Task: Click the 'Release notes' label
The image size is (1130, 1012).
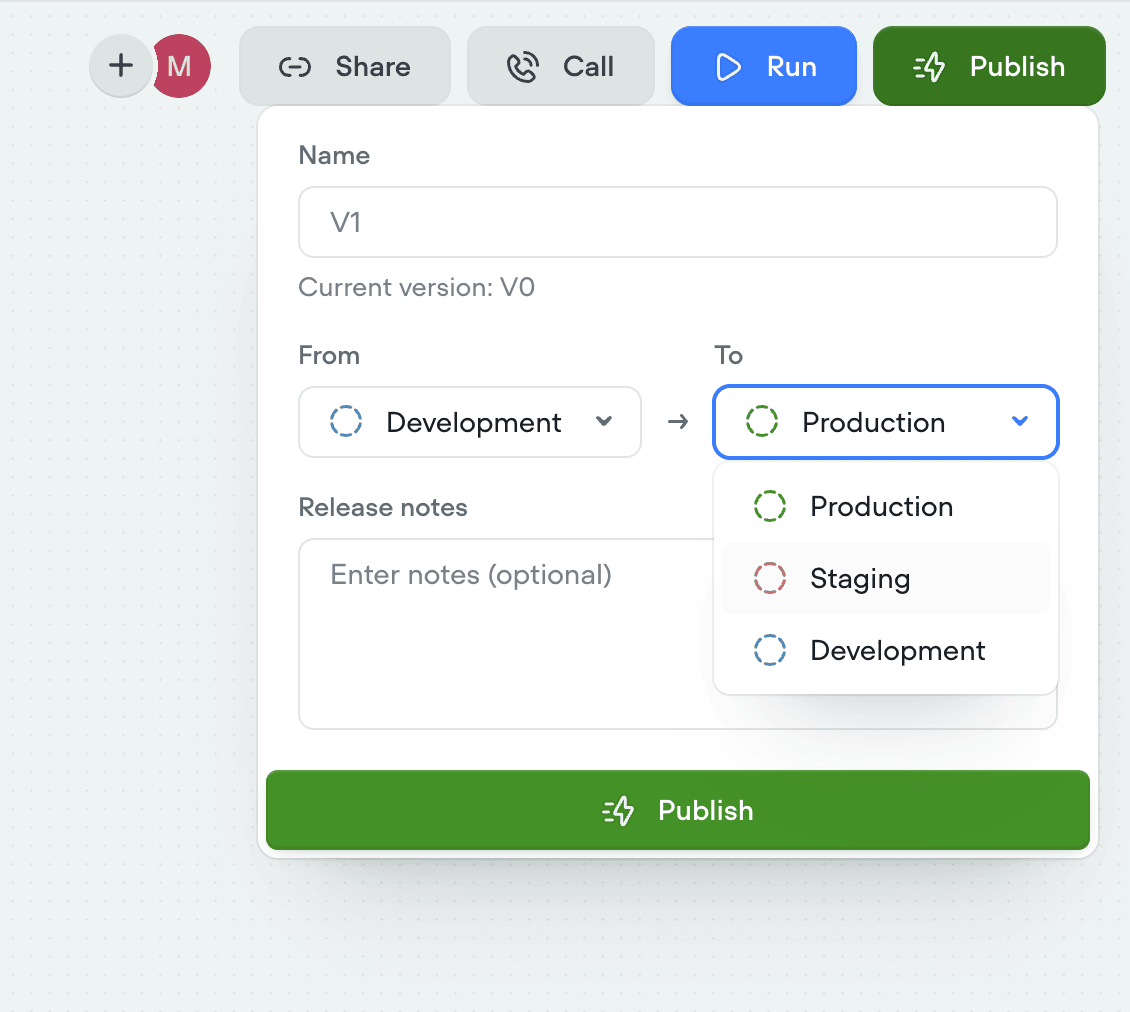Action: pos(383,507)
